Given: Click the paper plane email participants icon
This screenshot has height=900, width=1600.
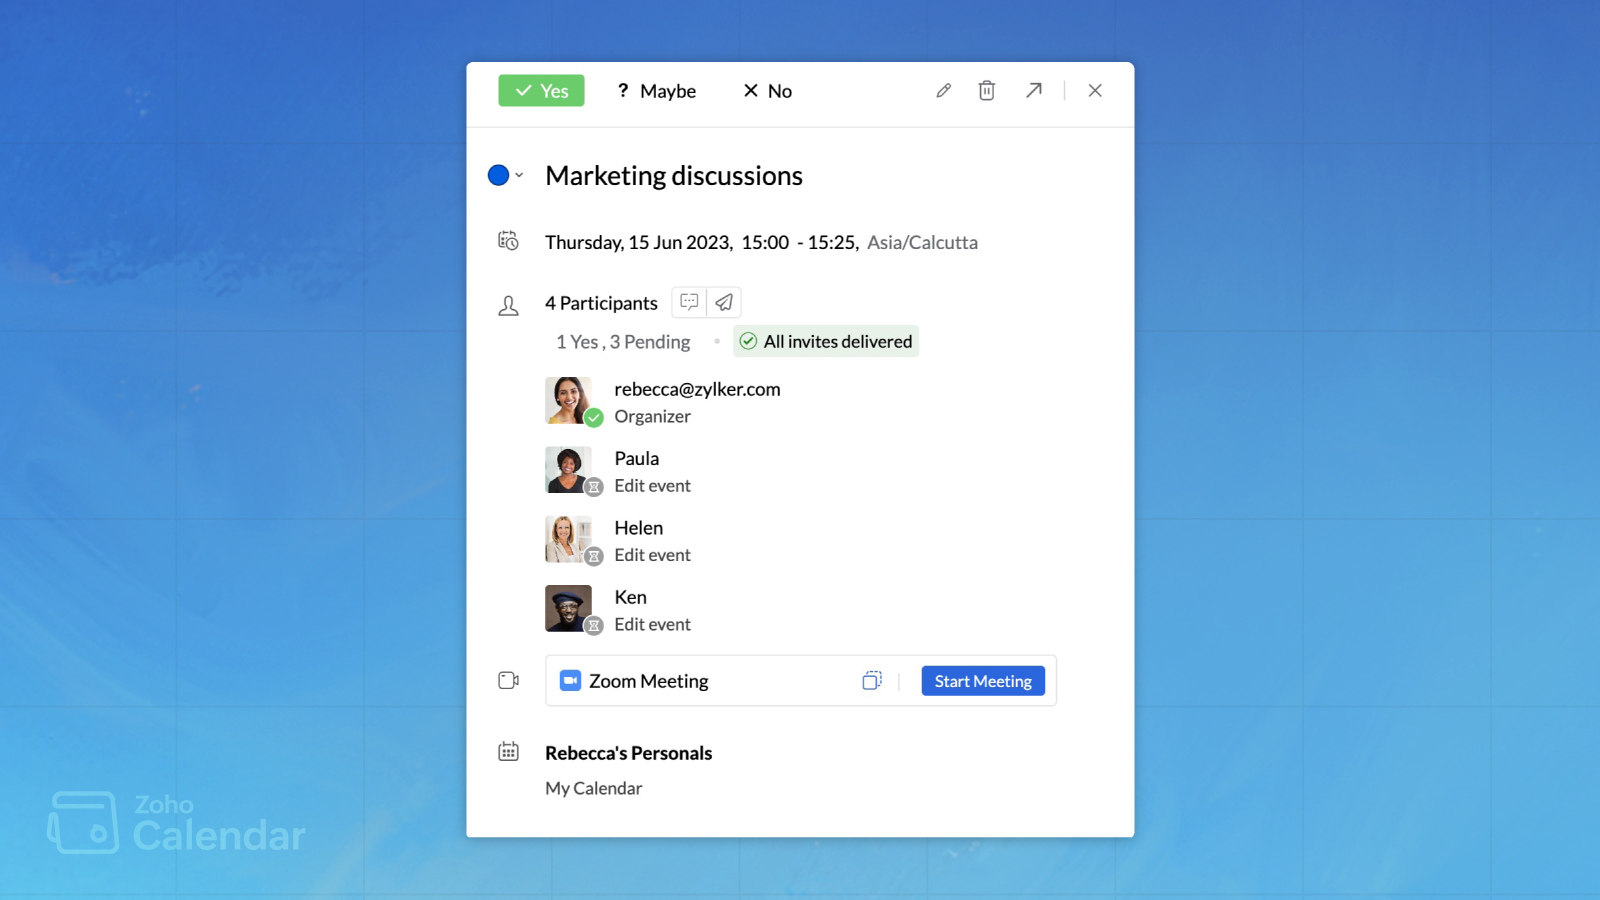Looking at the screenshot, I should [724, 302].
